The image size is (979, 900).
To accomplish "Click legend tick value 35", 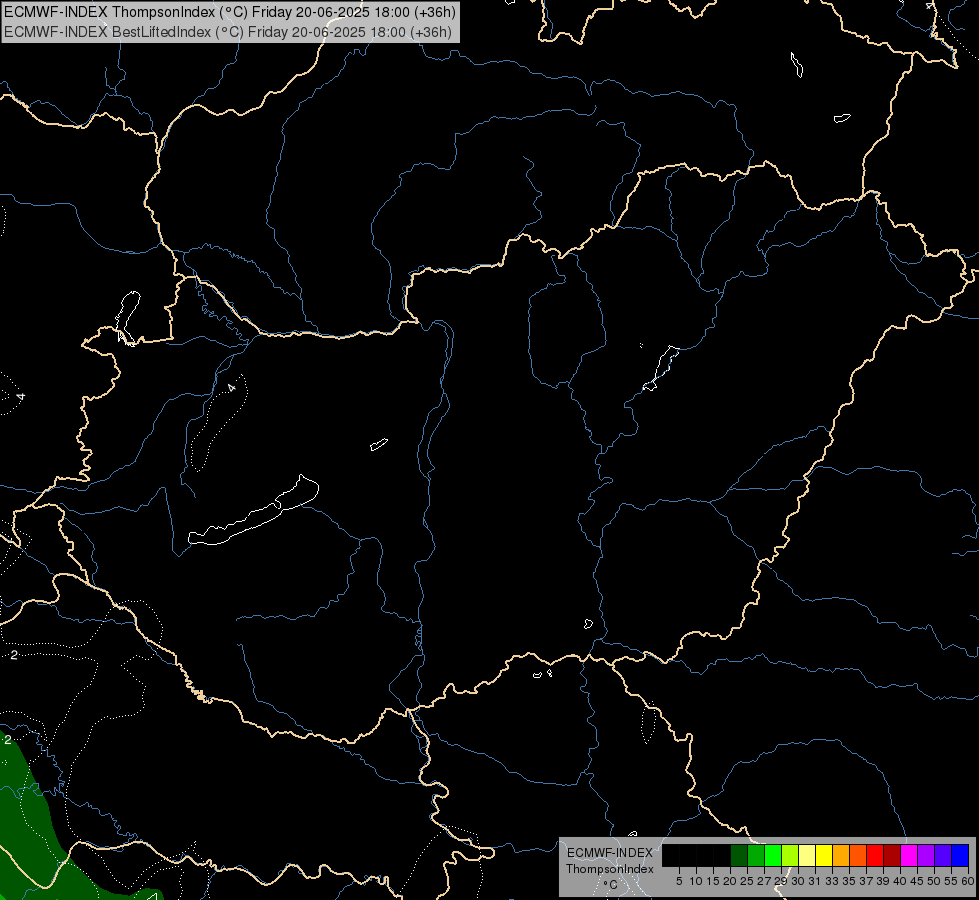I will (x=849, y=881).
